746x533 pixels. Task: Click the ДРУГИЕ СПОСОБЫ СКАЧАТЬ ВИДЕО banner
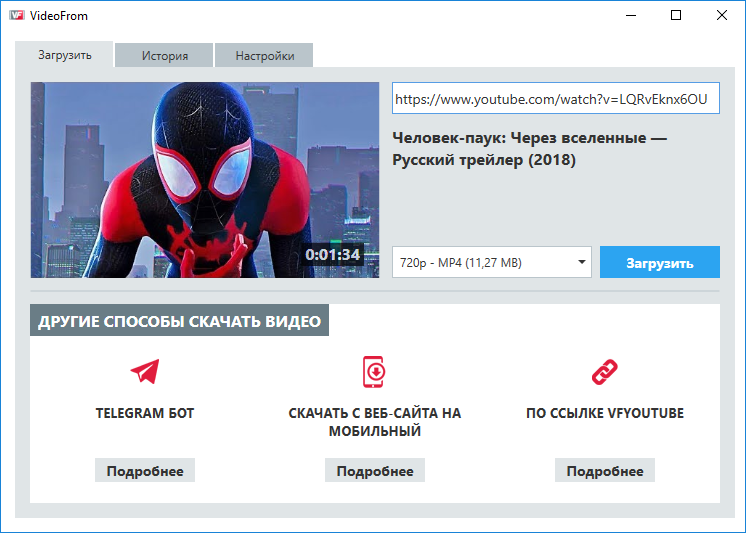(179, 320)
